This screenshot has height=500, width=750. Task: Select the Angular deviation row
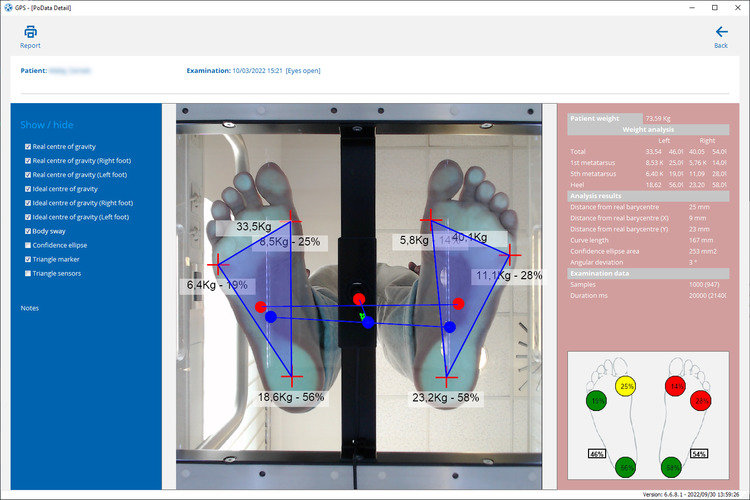(x=648, y=262)
